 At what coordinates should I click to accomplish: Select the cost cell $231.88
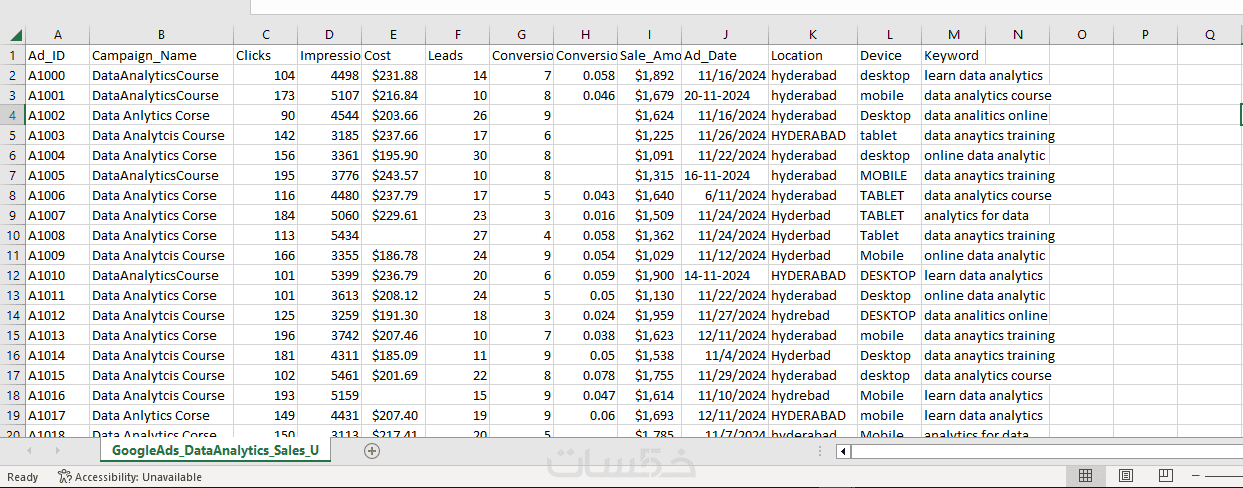coord(393,75)
